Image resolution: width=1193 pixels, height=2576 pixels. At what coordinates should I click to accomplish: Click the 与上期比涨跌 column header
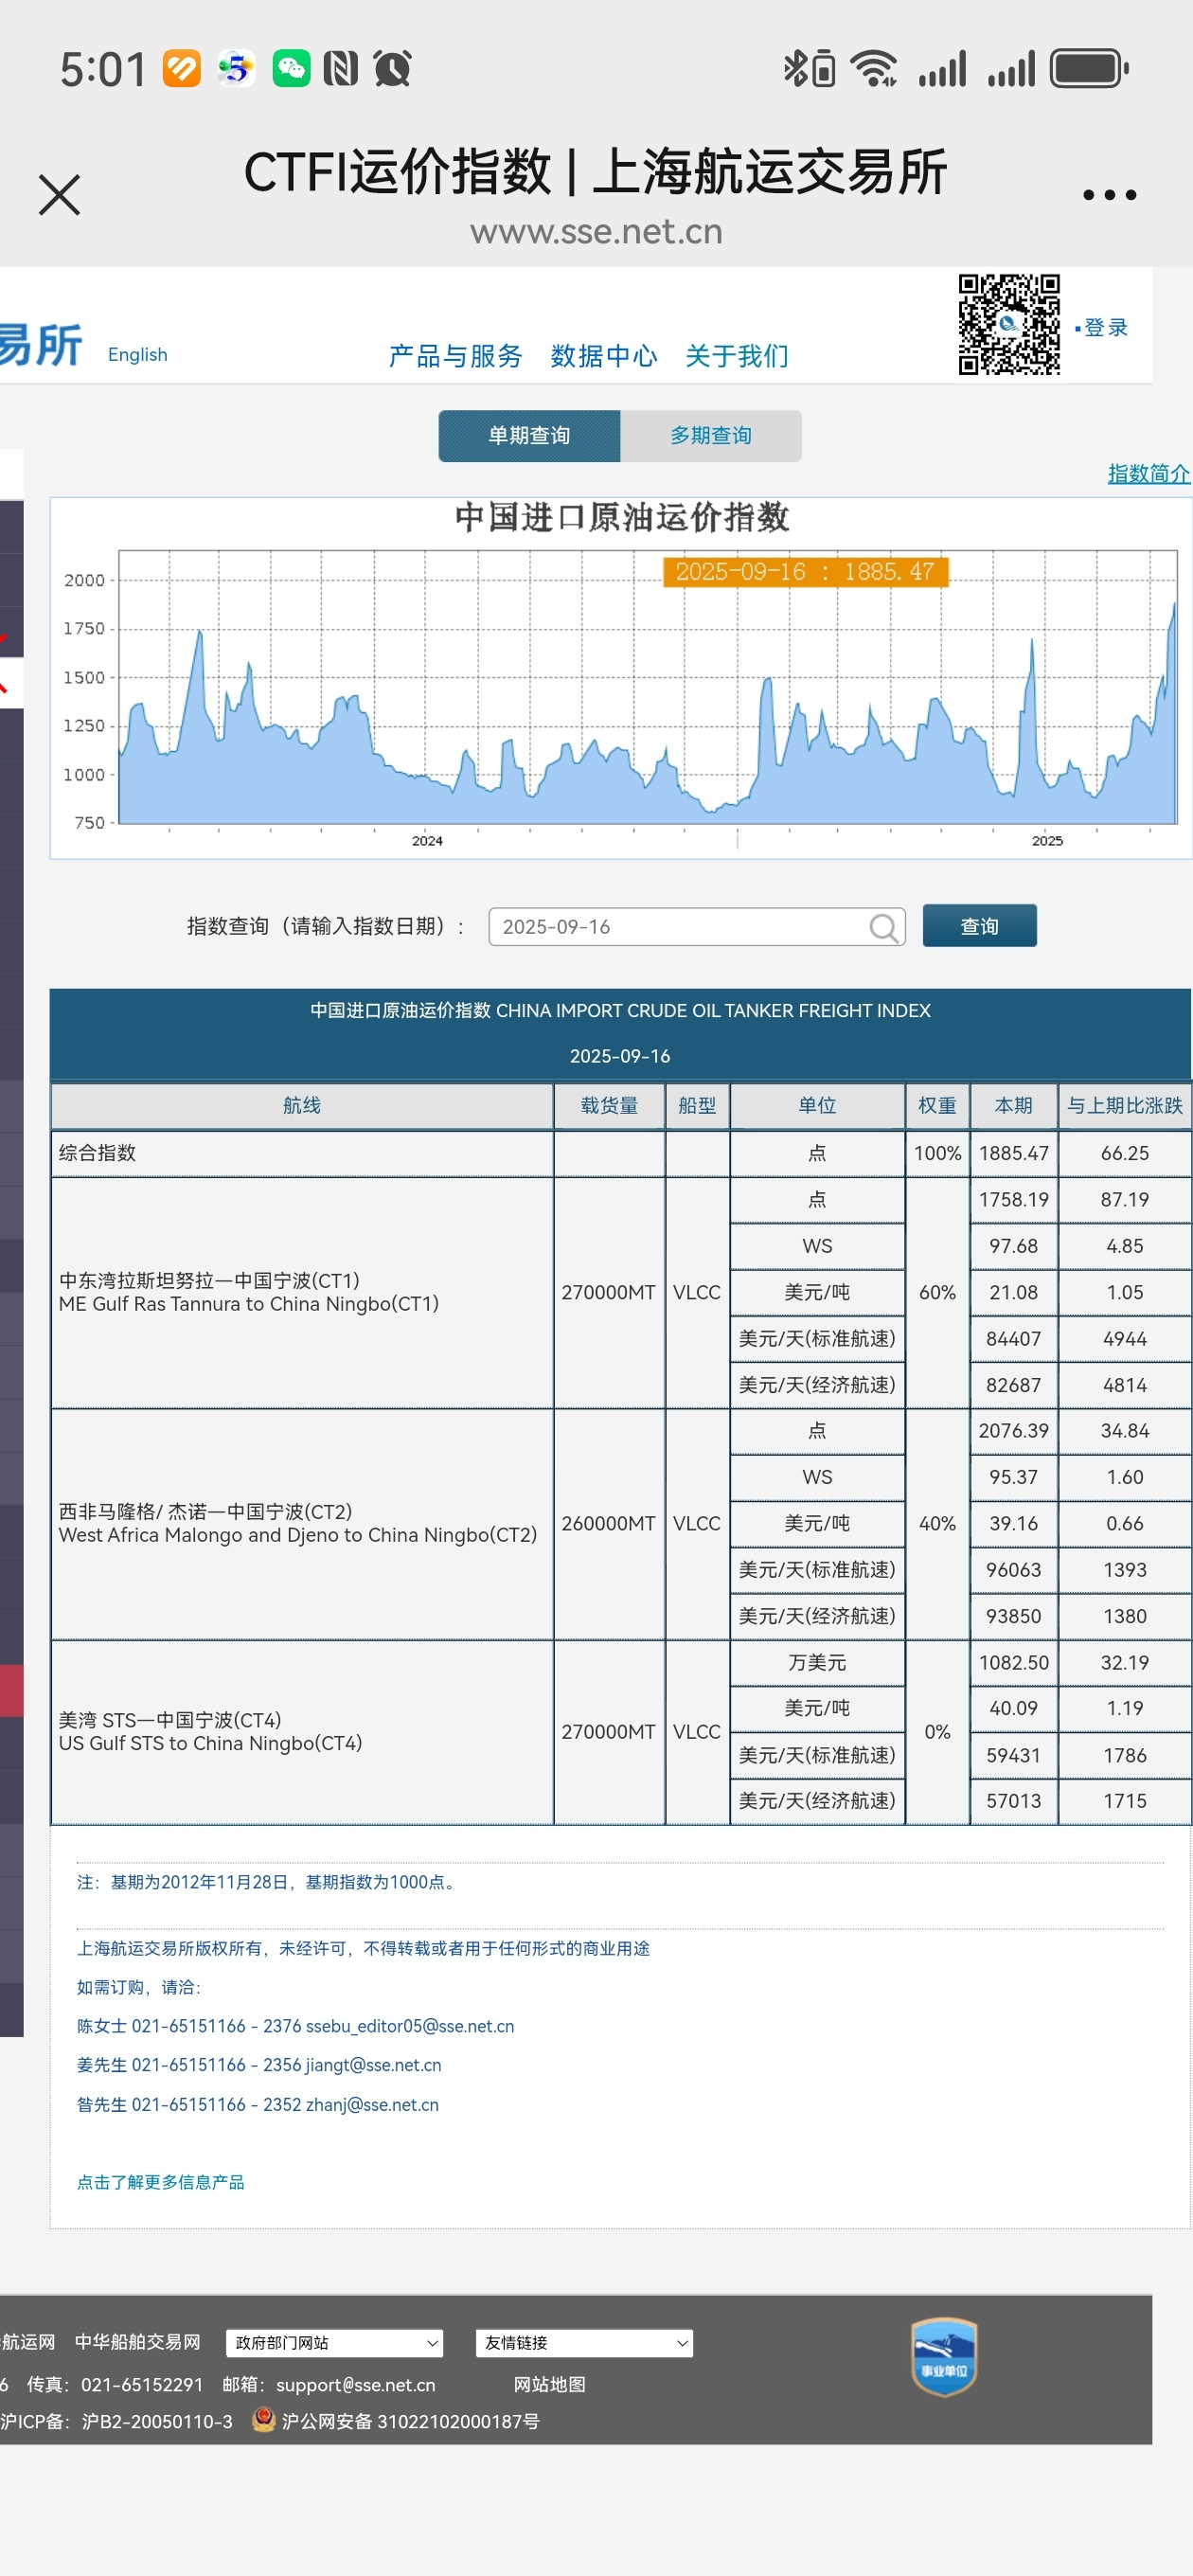(1124, 1106)
